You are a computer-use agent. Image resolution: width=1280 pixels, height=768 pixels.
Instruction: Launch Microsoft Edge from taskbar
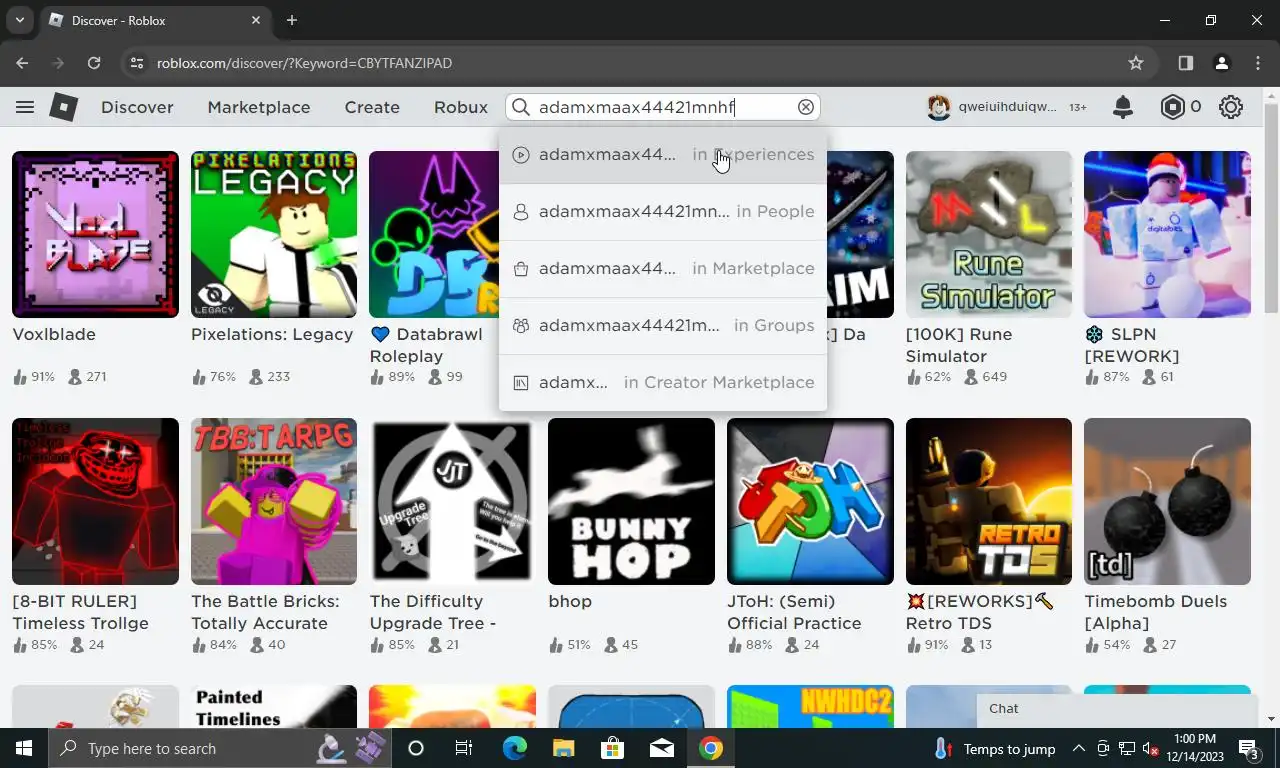coord(514,748)
